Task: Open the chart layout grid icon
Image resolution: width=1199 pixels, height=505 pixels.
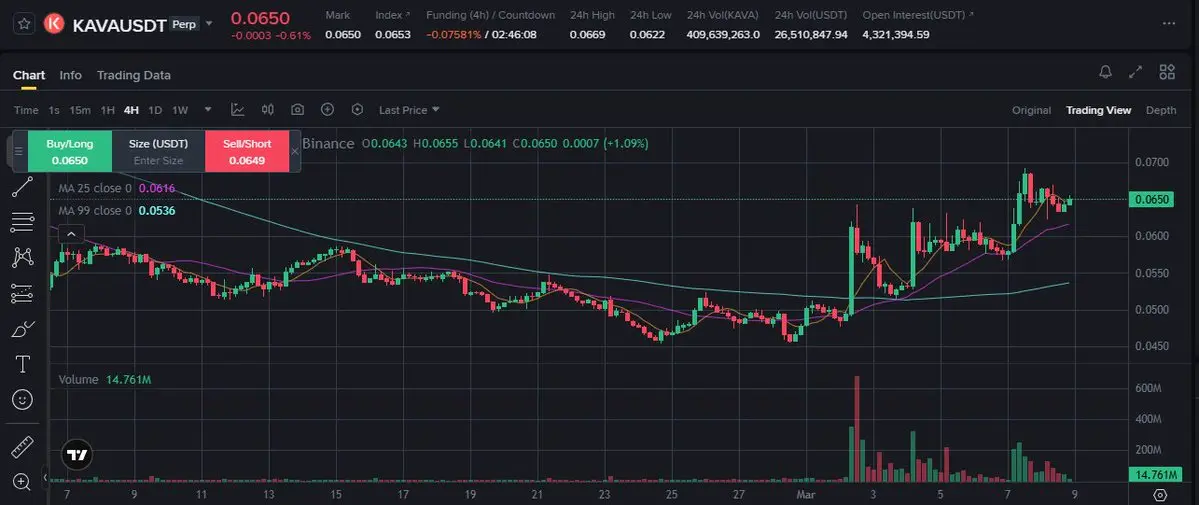Action: pos(1167,72)
